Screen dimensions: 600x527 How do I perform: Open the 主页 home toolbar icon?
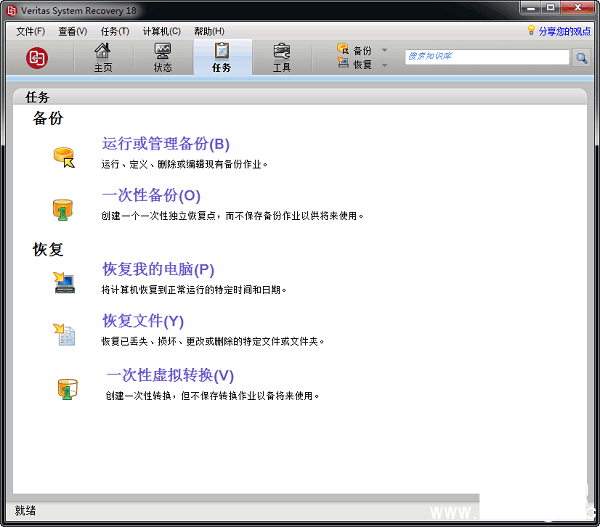tap(102, 58)
